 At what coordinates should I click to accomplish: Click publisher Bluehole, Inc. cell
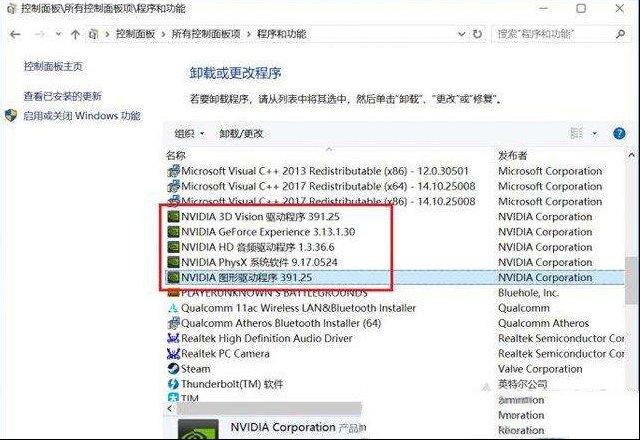tap(528, 293)
